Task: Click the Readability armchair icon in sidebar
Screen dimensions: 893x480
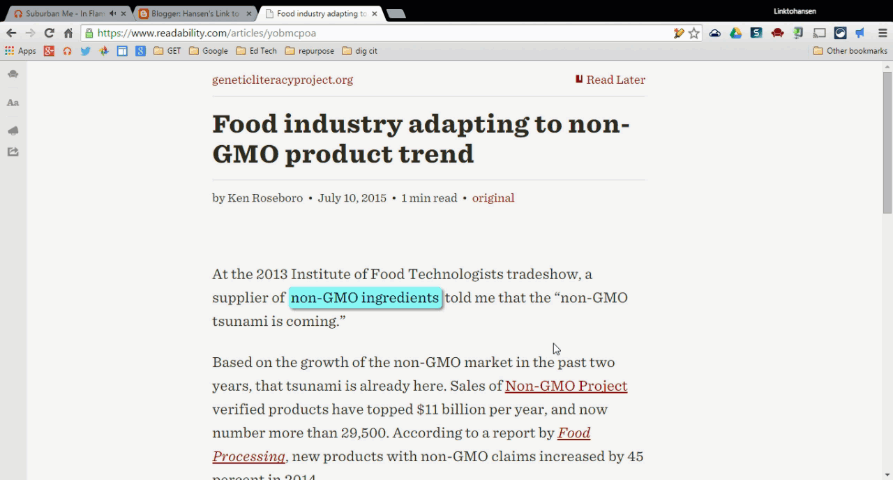Action: coord(13,74)
